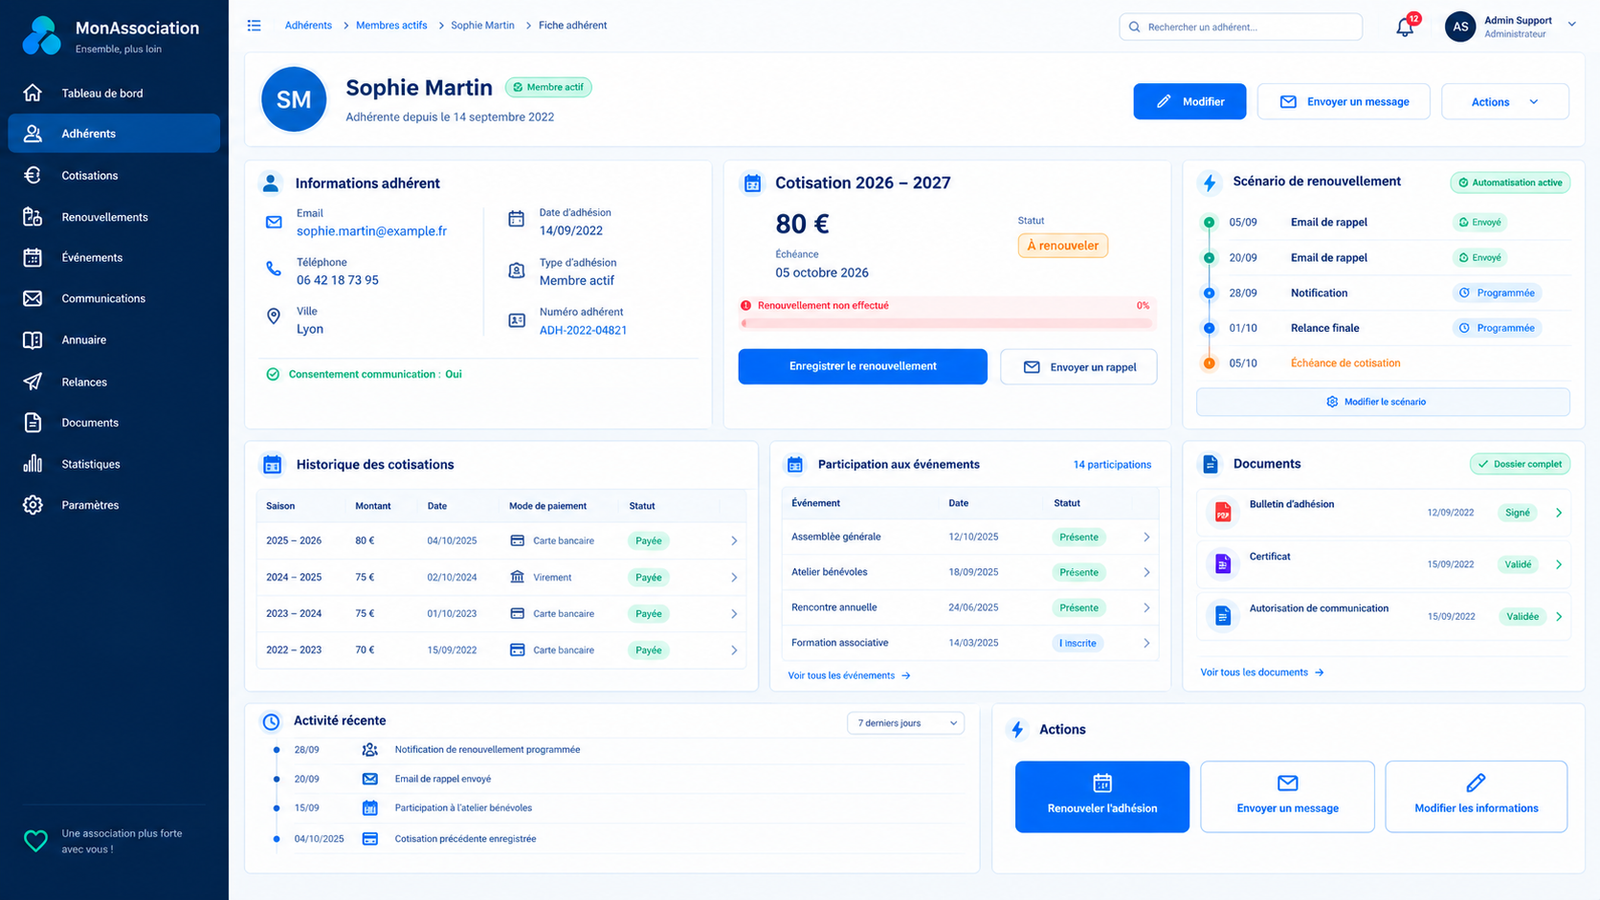Click the 14 participations link
This screenshot has height=900, width=1600.
point(1112,464)
